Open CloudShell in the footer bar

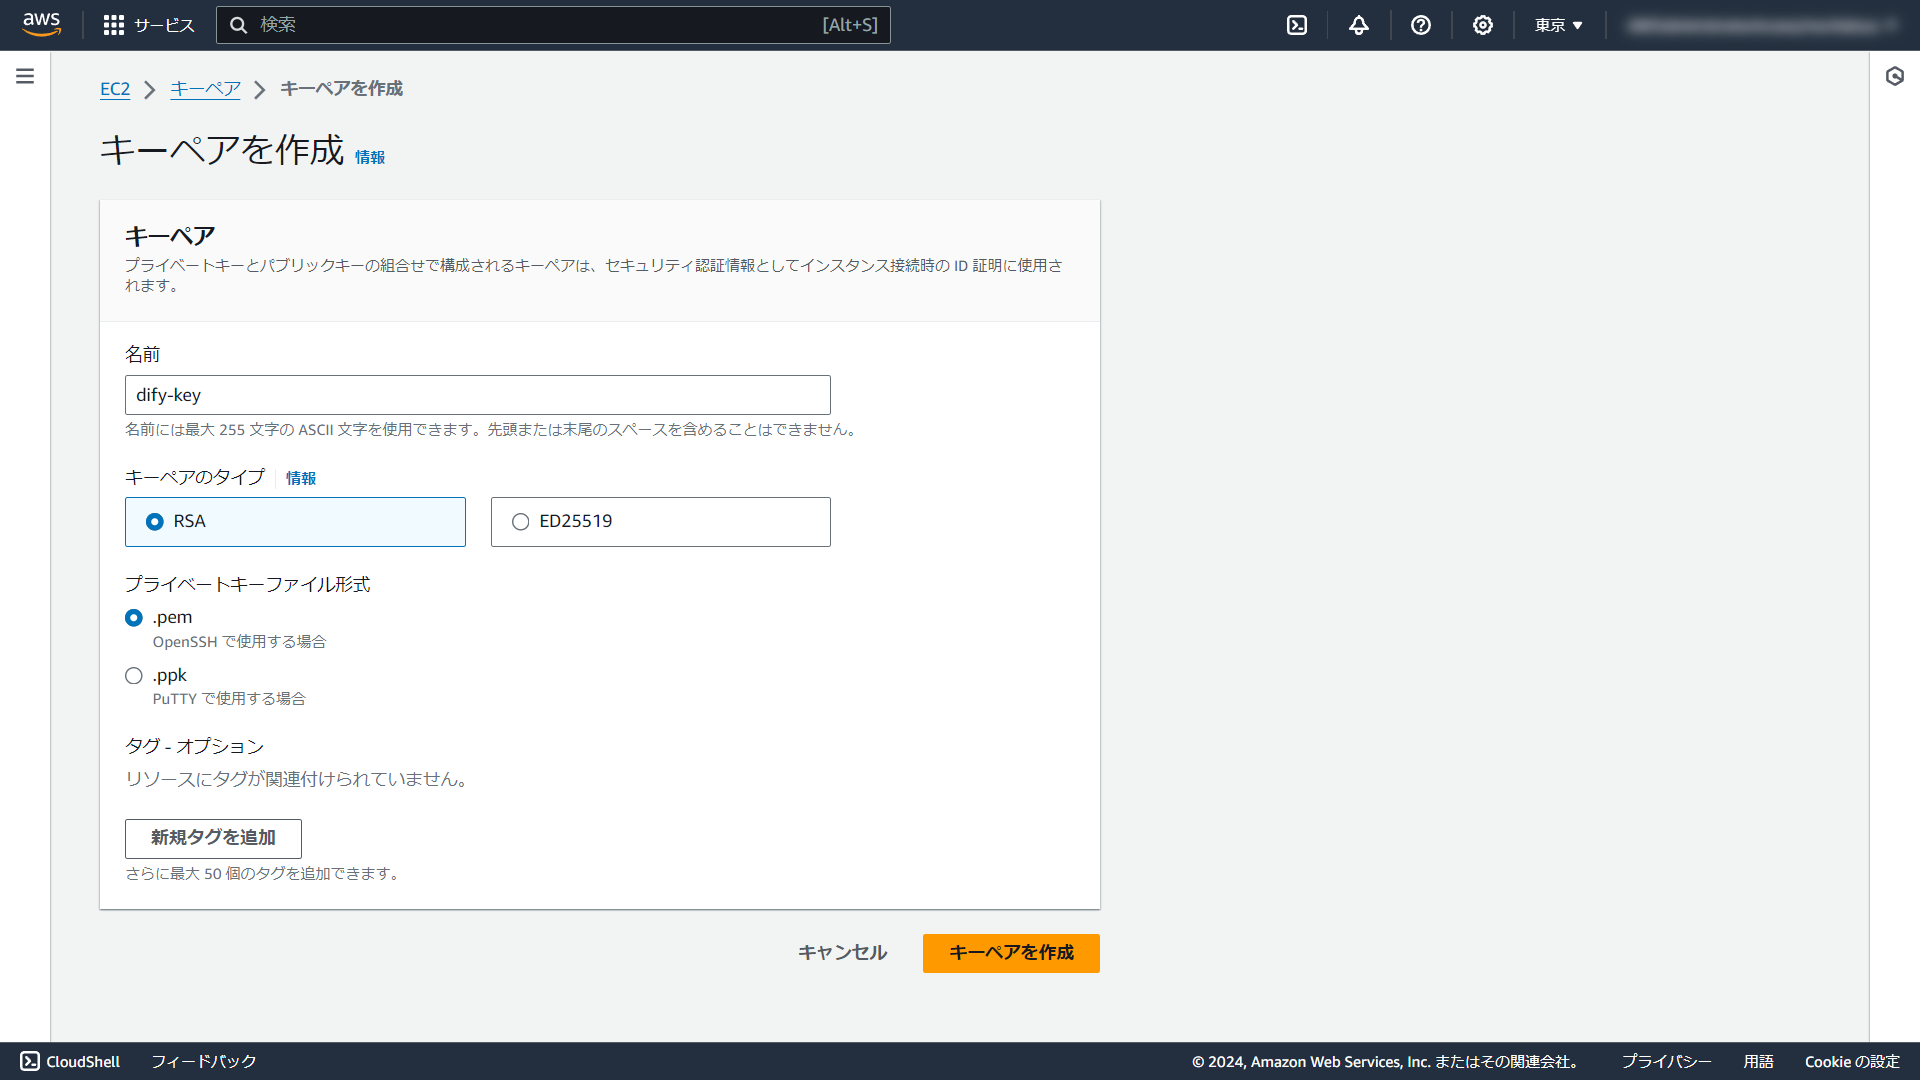pos(70,1061)
